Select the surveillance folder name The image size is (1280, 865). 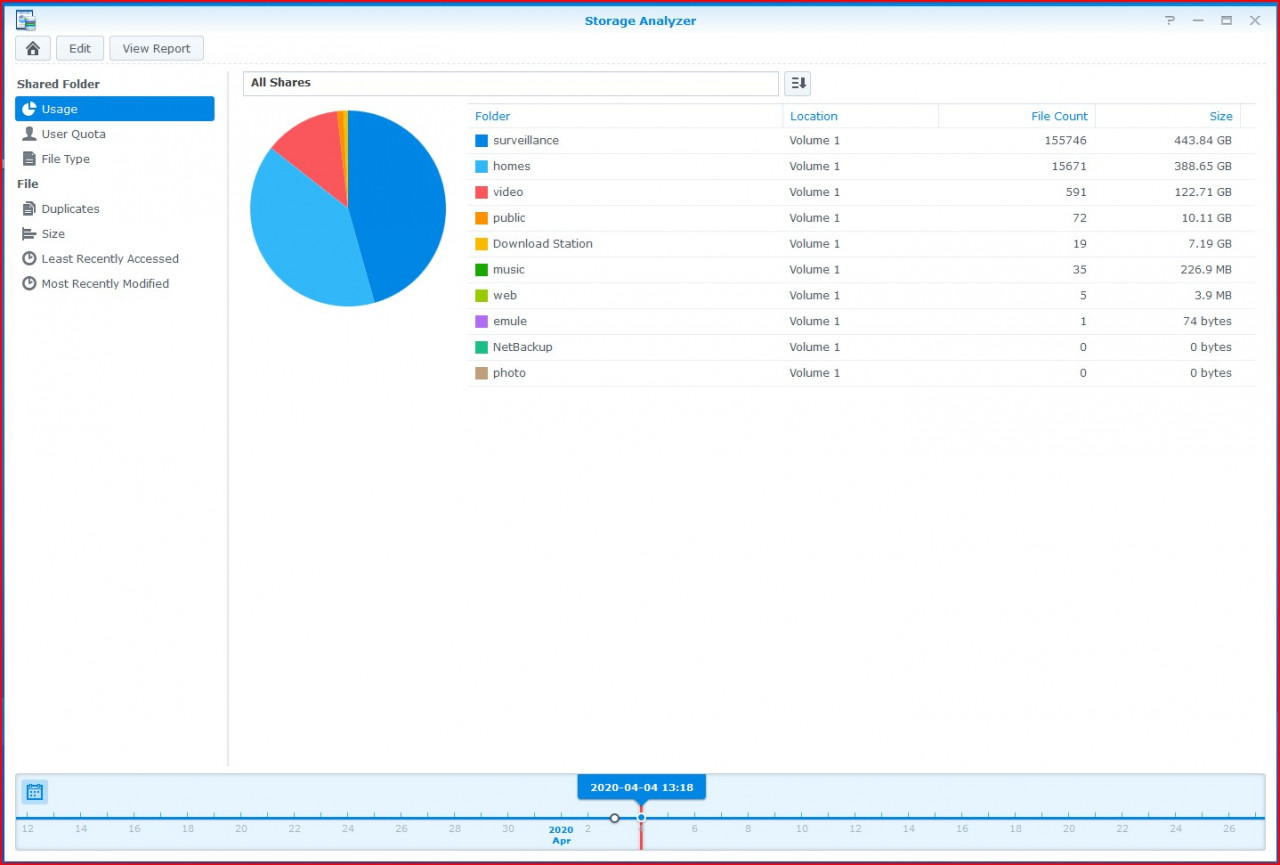(x=526, y=141)
